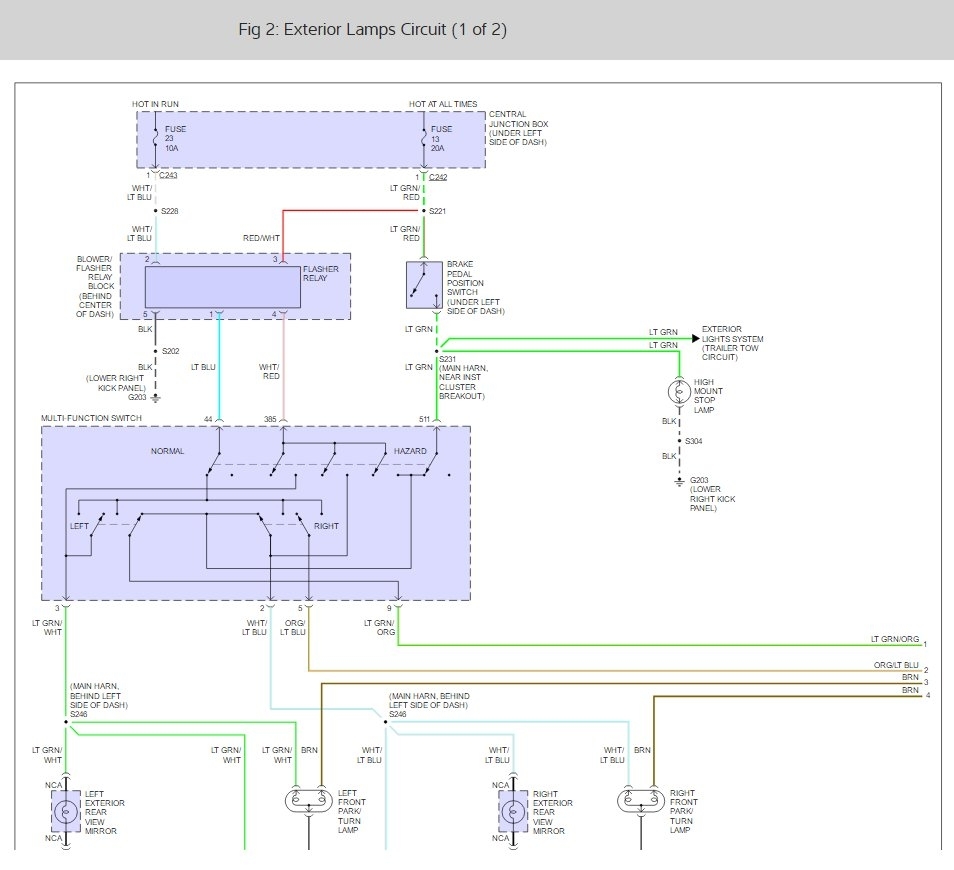Click the S221 splice point

(x=424, y=211)
